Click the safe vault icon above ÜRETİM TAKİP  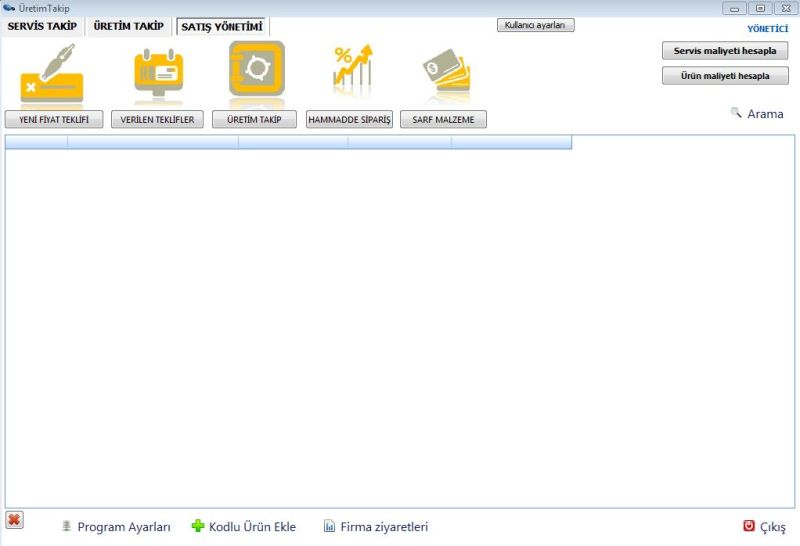coord(257,69)
